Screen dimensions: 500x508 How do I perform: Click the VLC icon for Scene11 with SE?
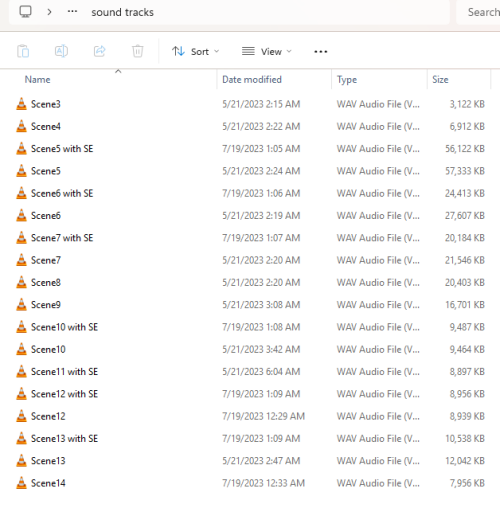pyautogui.click(x=21, y=371)
